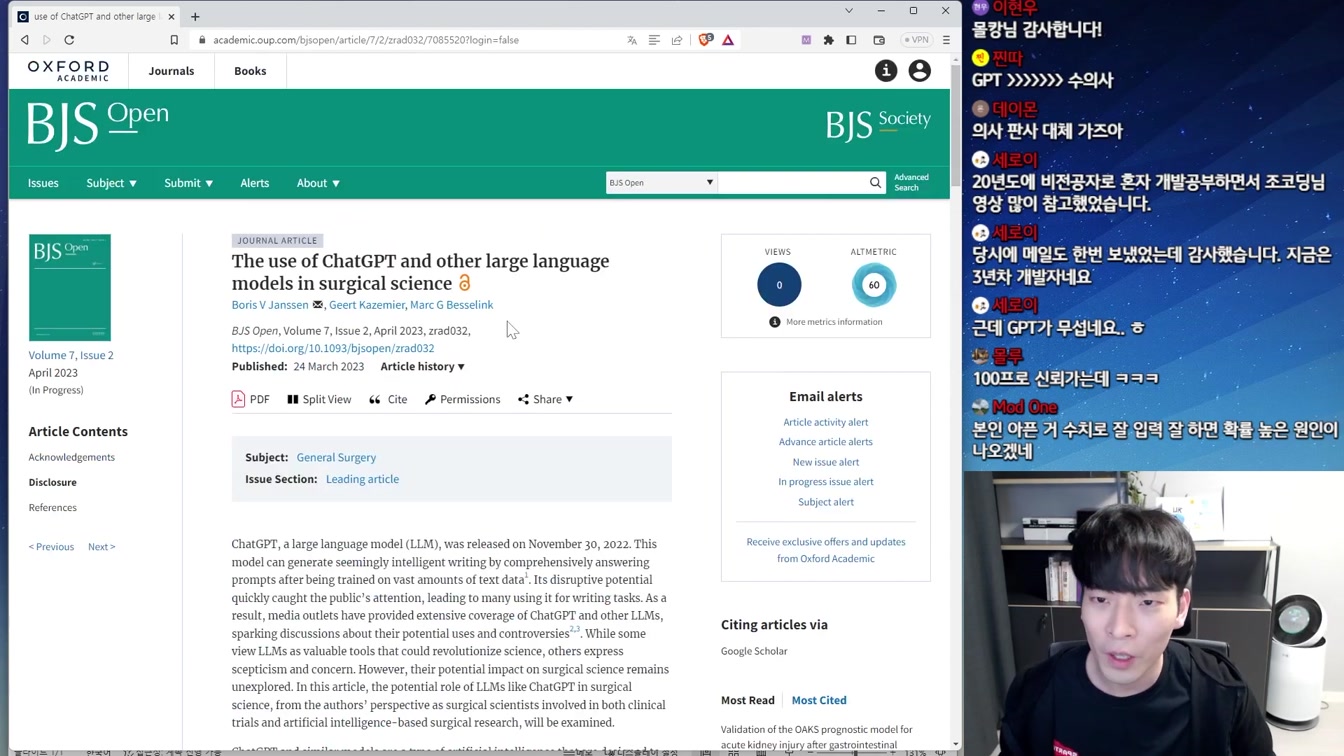
Task: Switch to Most Cited tab
Action: click(819, 700)
